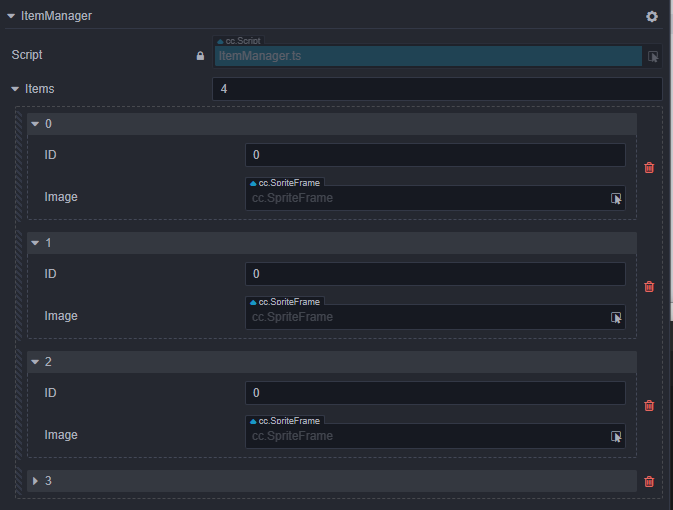Pick a SpriteFrame asset for item 0
This screenshot has width=673, height=510.
pyautogui.click(x=616, y=198)
